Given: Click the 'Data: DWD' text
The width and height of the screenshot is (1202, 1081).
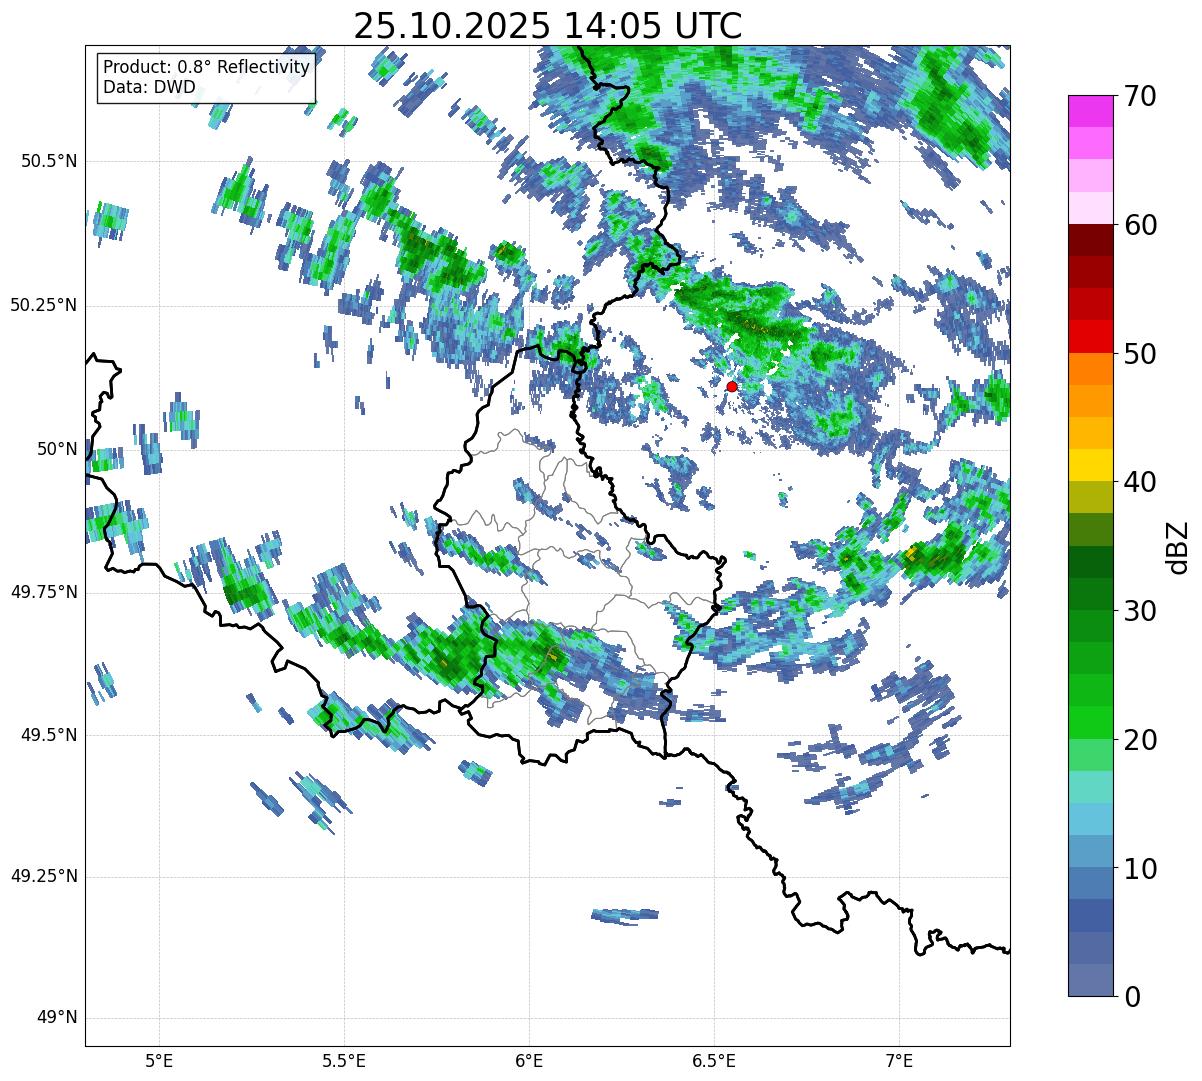Looking at the screenshot, I should [x=149, y=87].
